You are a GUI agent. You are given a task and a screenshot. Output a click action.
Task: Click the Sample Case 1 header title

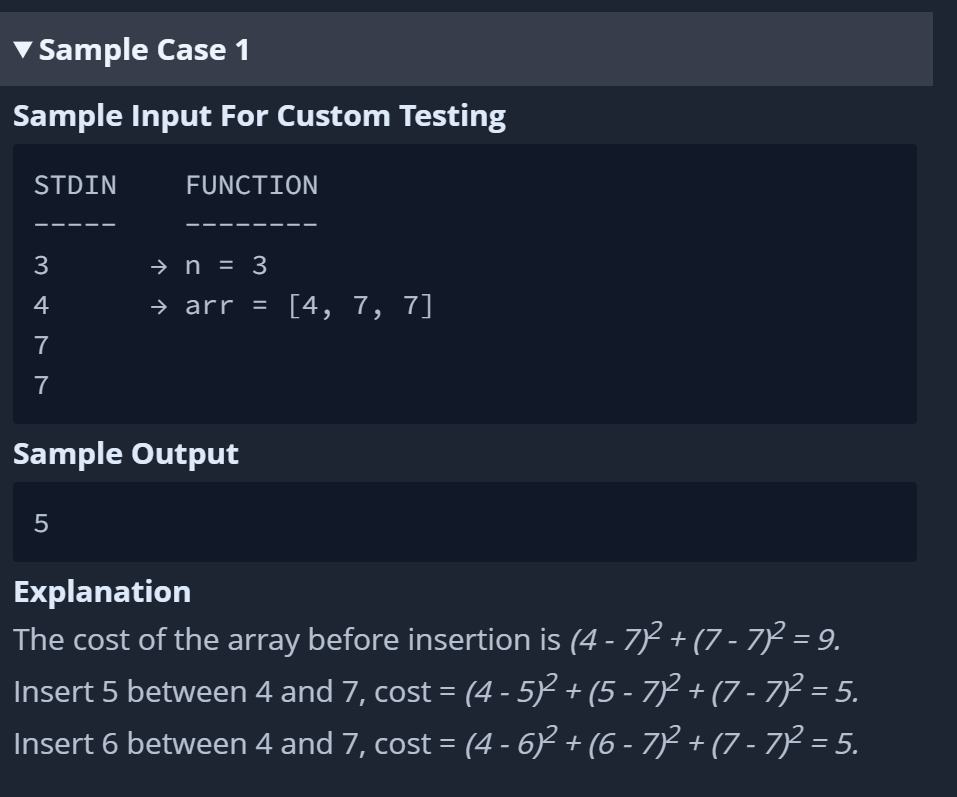(145, 50)
